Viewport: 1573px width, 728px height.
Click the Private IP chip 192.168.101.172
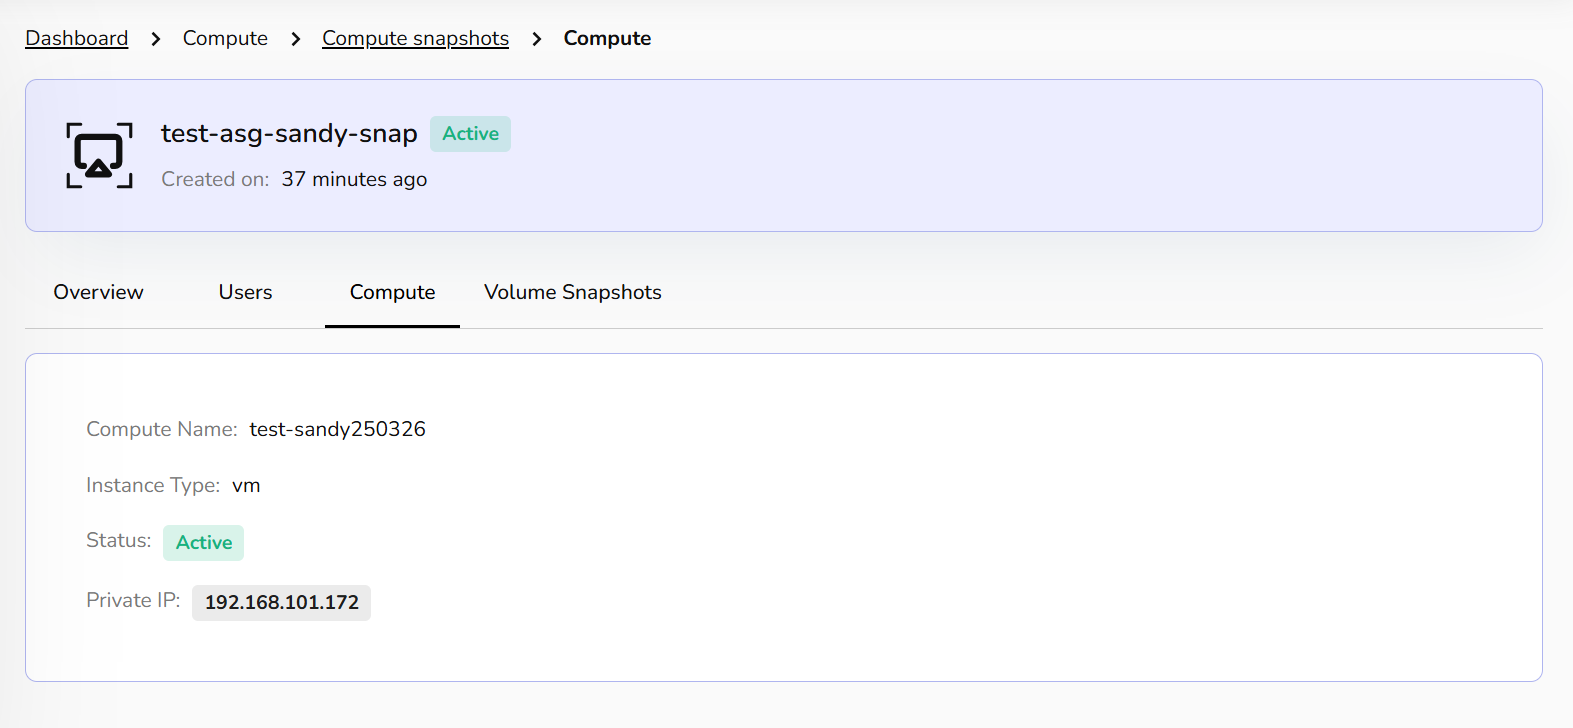281,602
